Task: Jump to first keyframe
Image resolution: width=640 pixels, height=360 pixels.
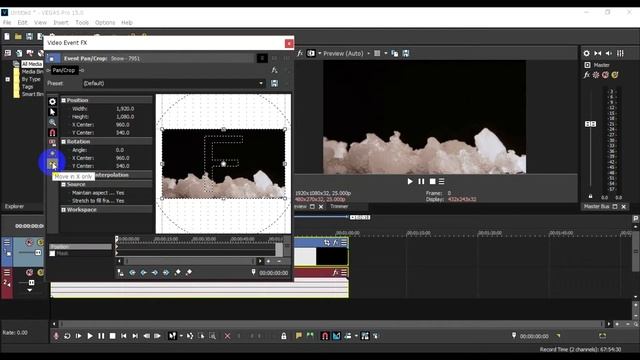Action: (x=133, y=272)
